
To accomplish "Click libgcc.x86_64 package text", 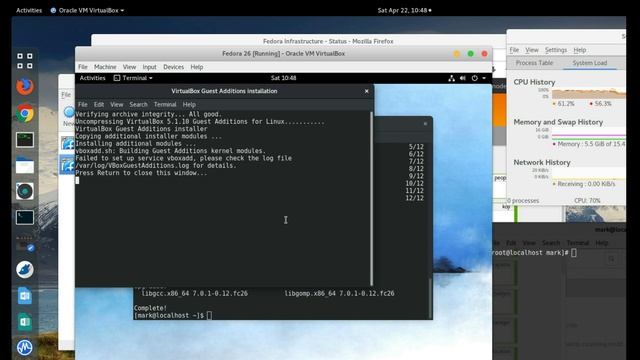I will (194, 293).
